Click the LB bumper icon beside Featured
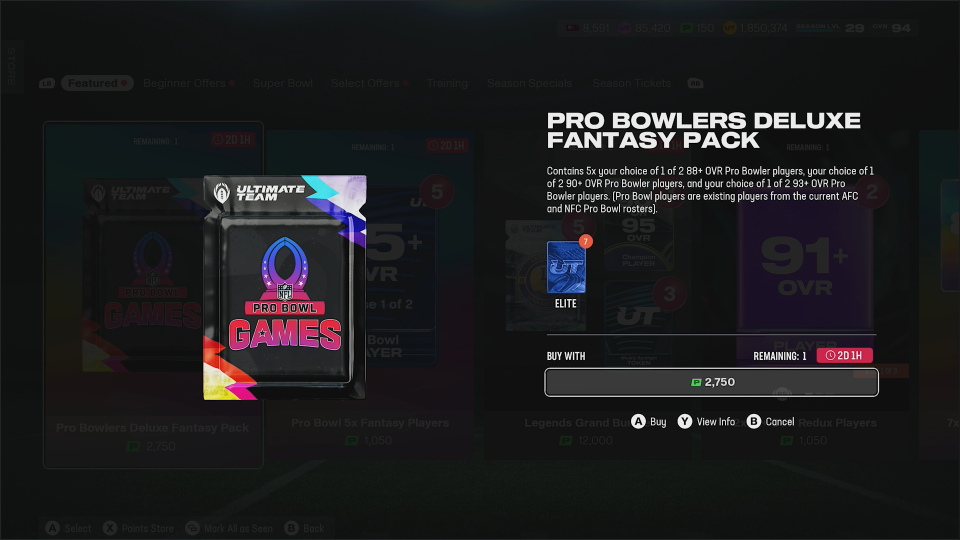The width and height of the screenshot is (960, 540). point(47,83)
